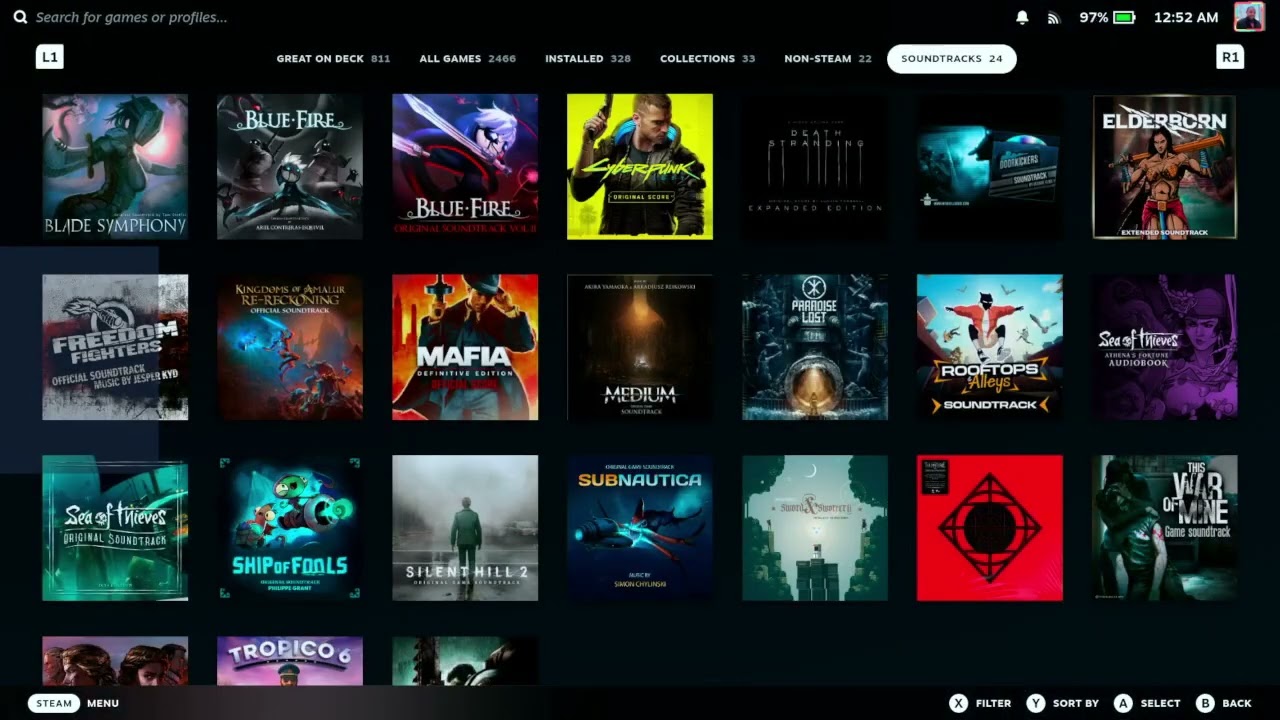Open Ship of Fools soundtrack cover
This screenshot has height=720, width=1280.
pos(290,528)
